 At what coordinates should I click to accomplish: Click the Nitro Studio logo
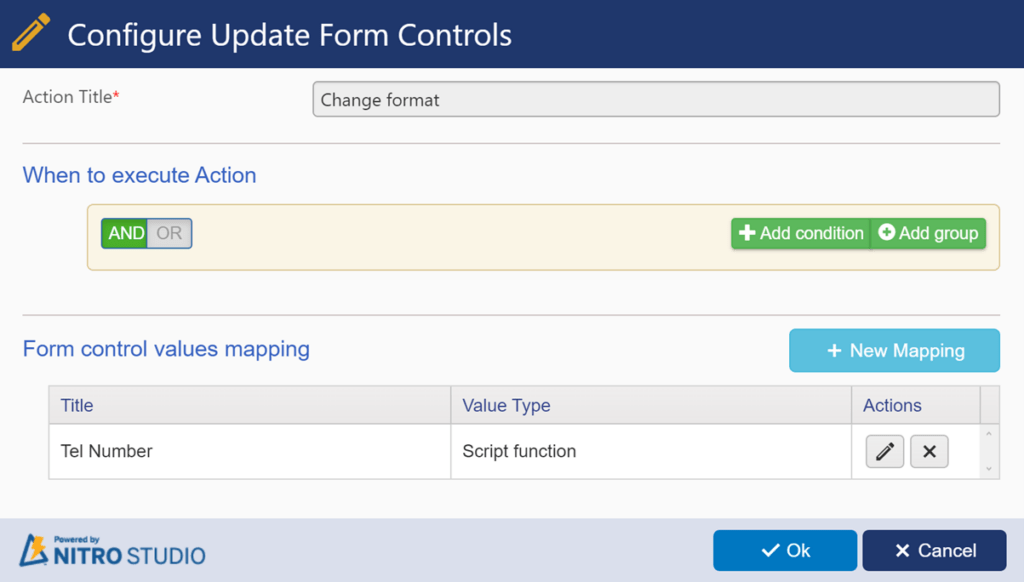pos(112,550)
